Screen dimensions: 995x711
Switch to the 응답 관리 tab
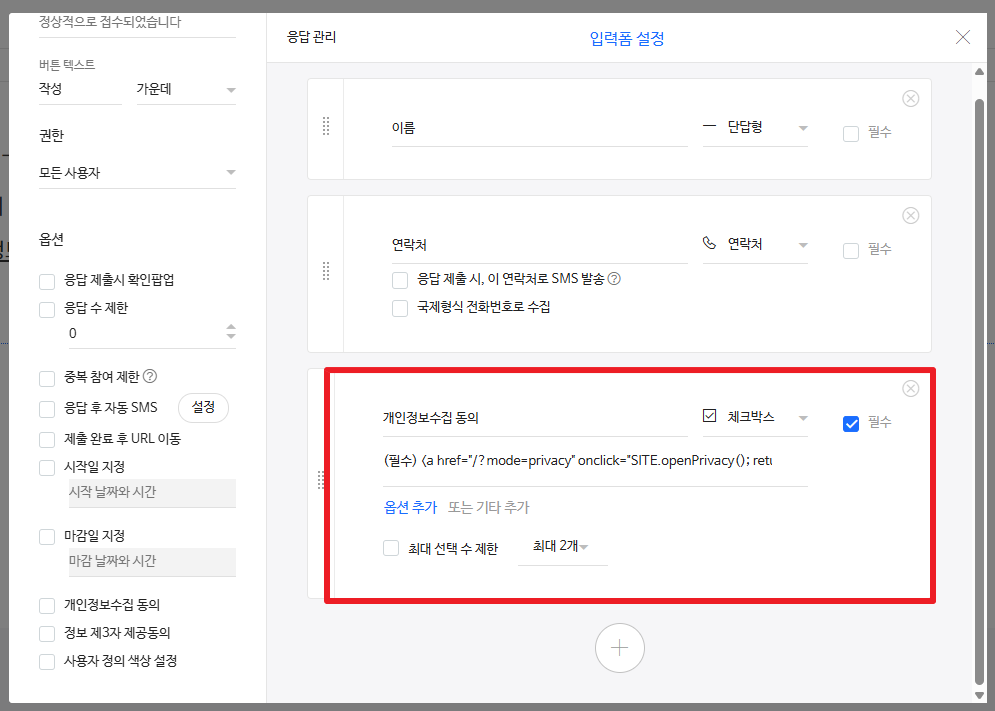pyautogui.click(x=312, y=37)
